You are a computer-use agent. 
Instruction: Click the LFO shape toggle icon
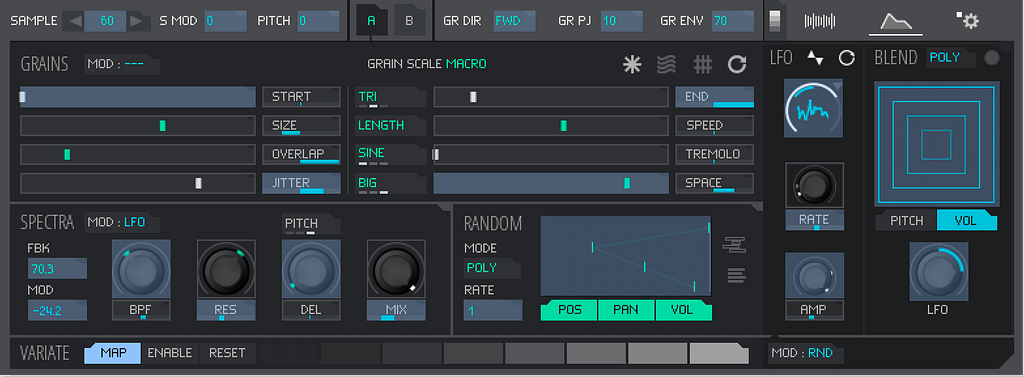click(815, 57)
